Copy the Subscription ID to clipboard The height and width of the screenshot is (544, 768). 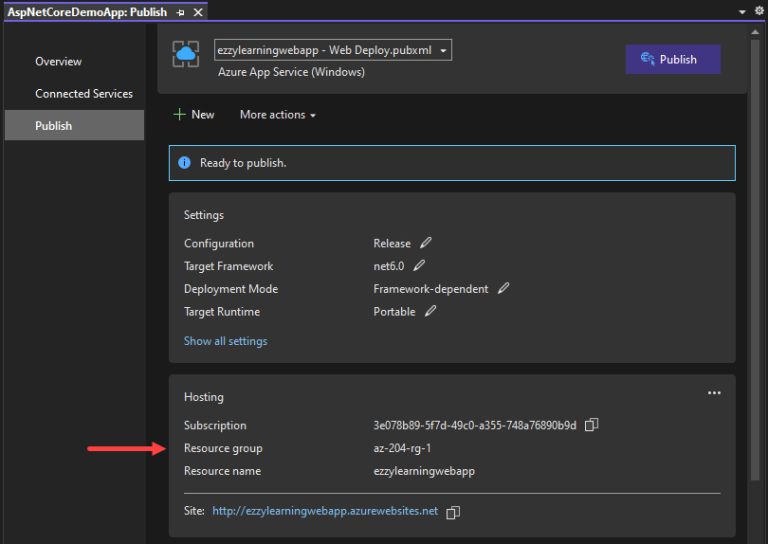(591, 425)
